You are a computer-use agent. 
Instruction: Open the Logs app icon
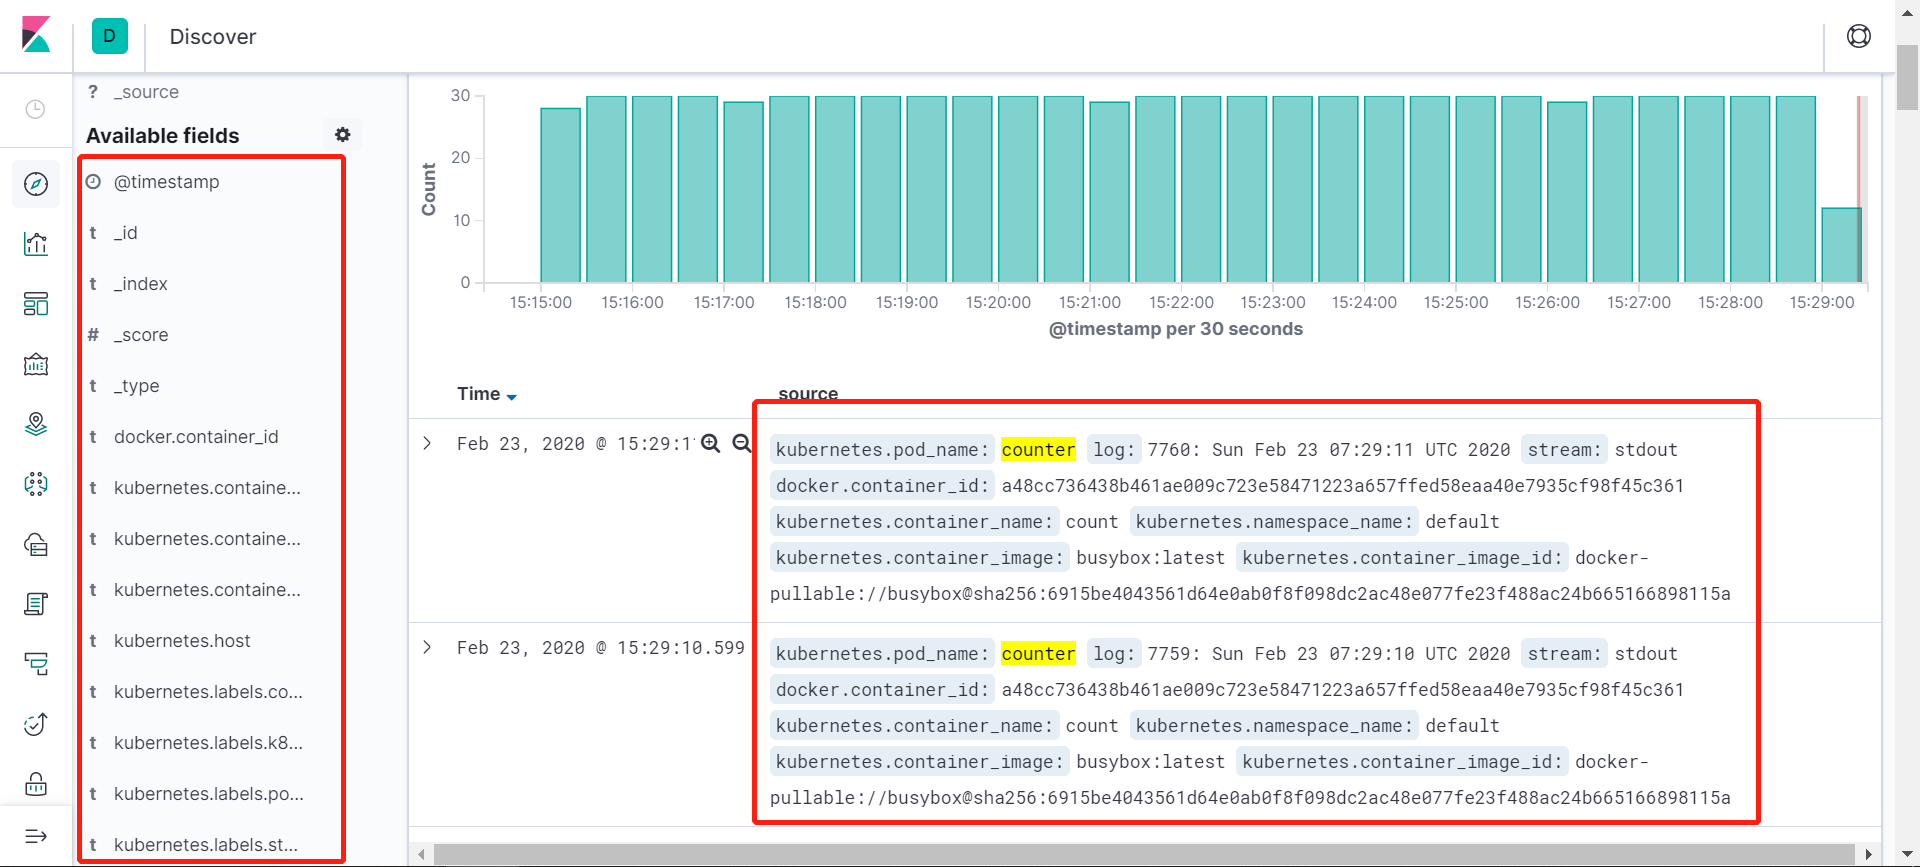coord(36,604)
